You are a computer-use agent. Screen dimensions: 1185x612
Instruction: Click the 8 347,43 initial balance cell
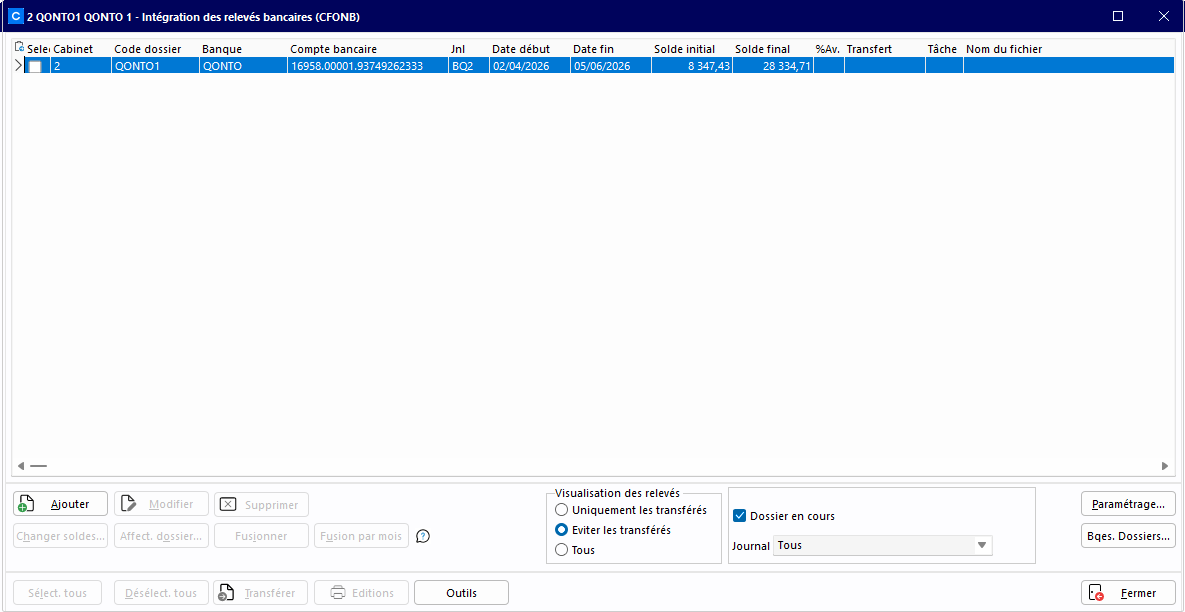[x=692, y=66]
